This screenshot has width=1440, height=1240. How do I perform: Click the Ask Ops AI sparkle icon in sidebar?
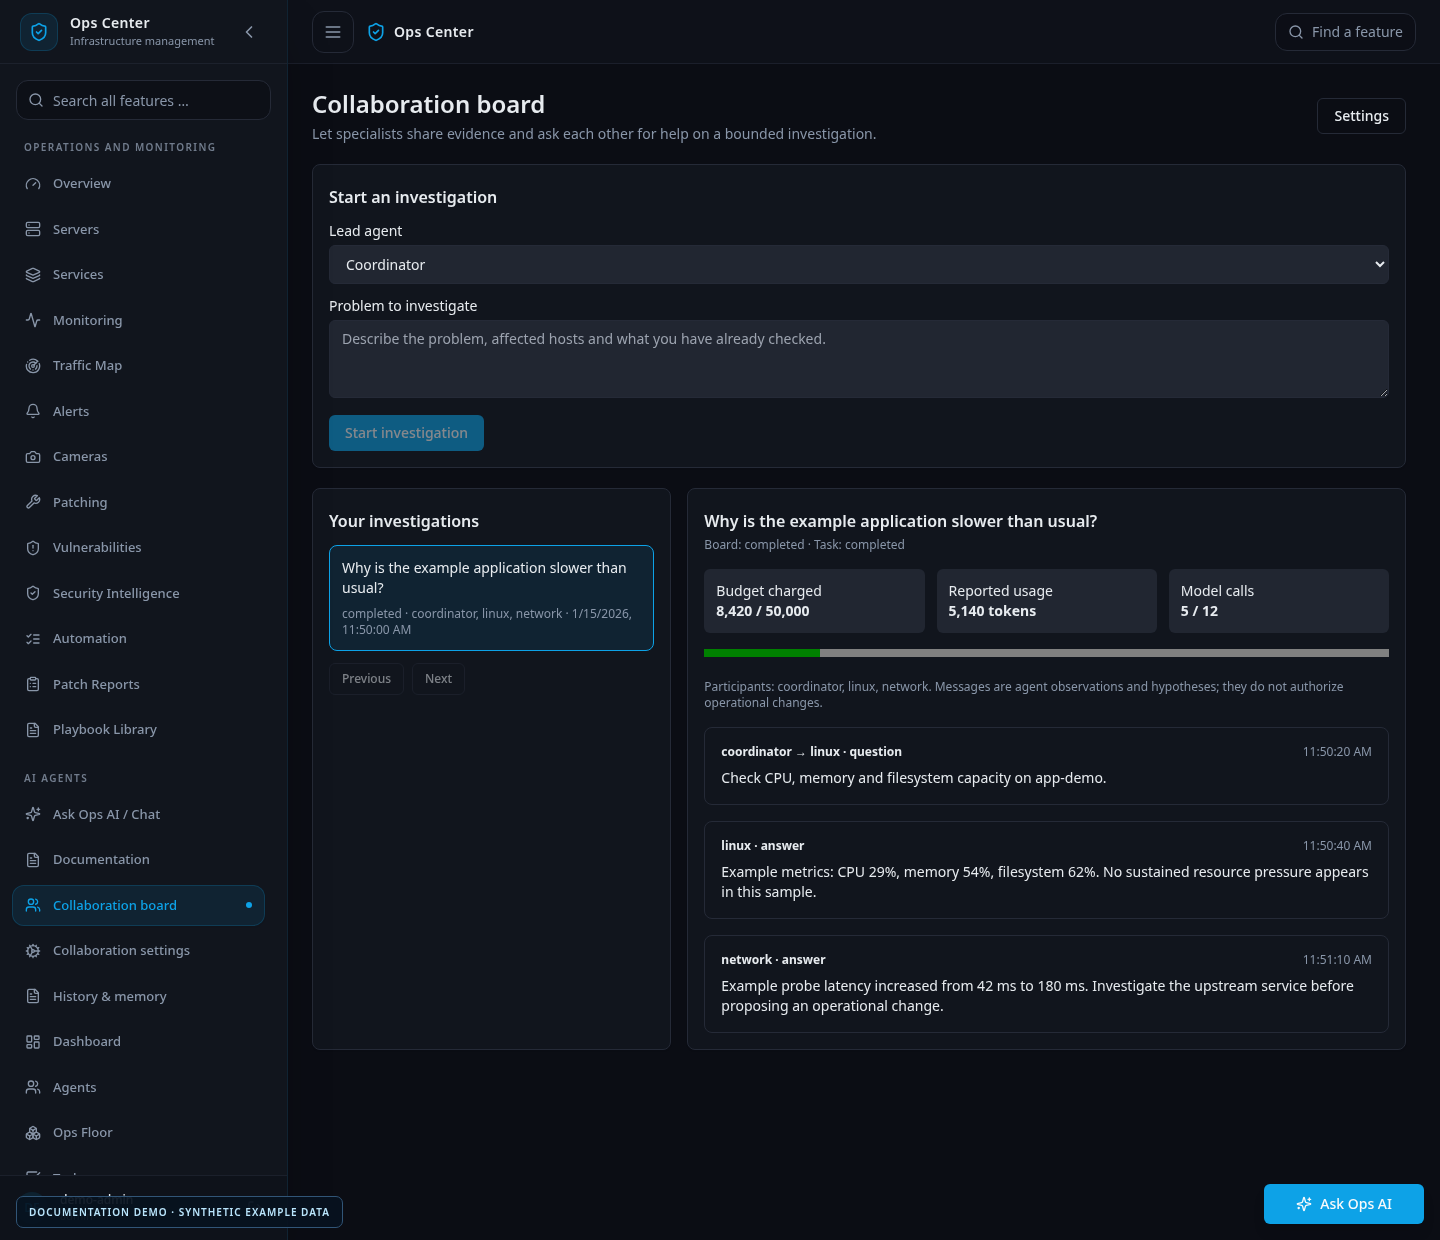pos(33,815)
